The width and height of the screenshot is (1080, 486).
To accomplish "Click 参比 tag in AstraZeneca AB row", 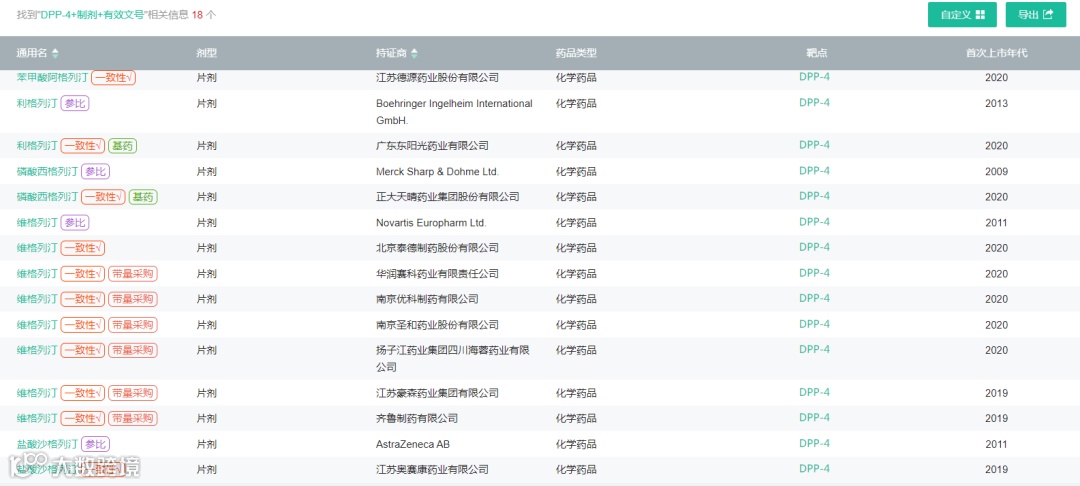I will coord(96,444).
